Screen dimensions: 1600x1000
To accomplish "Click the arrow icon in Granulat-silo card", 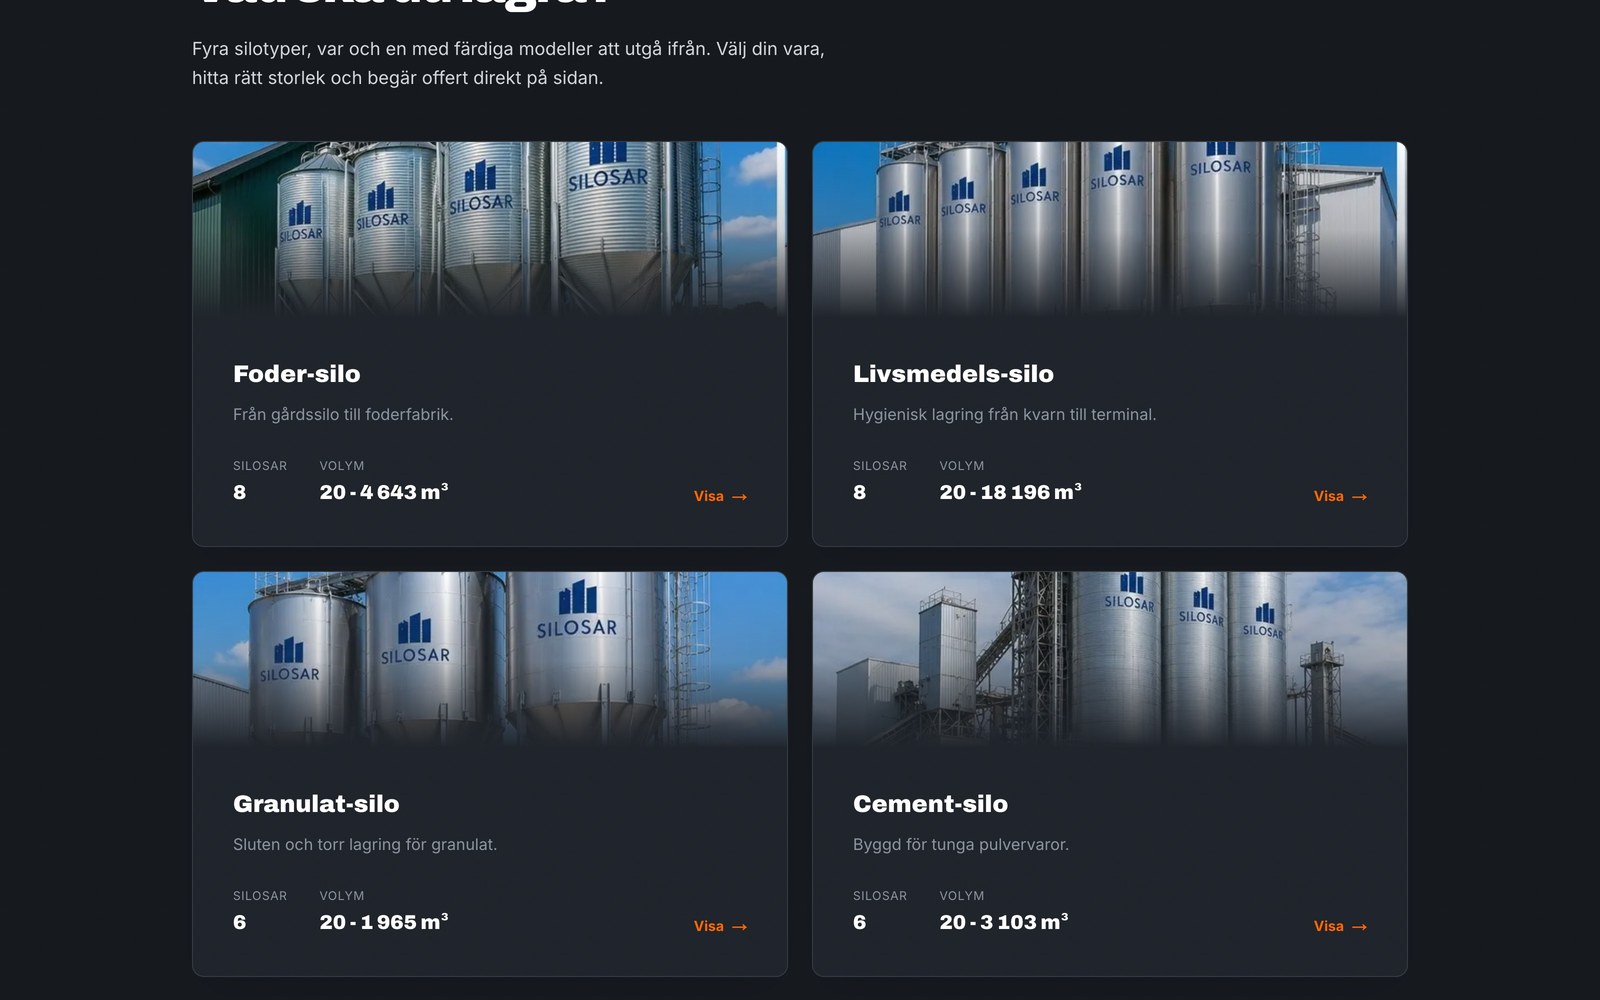I will pyautogui.click(x=739, y=927).
